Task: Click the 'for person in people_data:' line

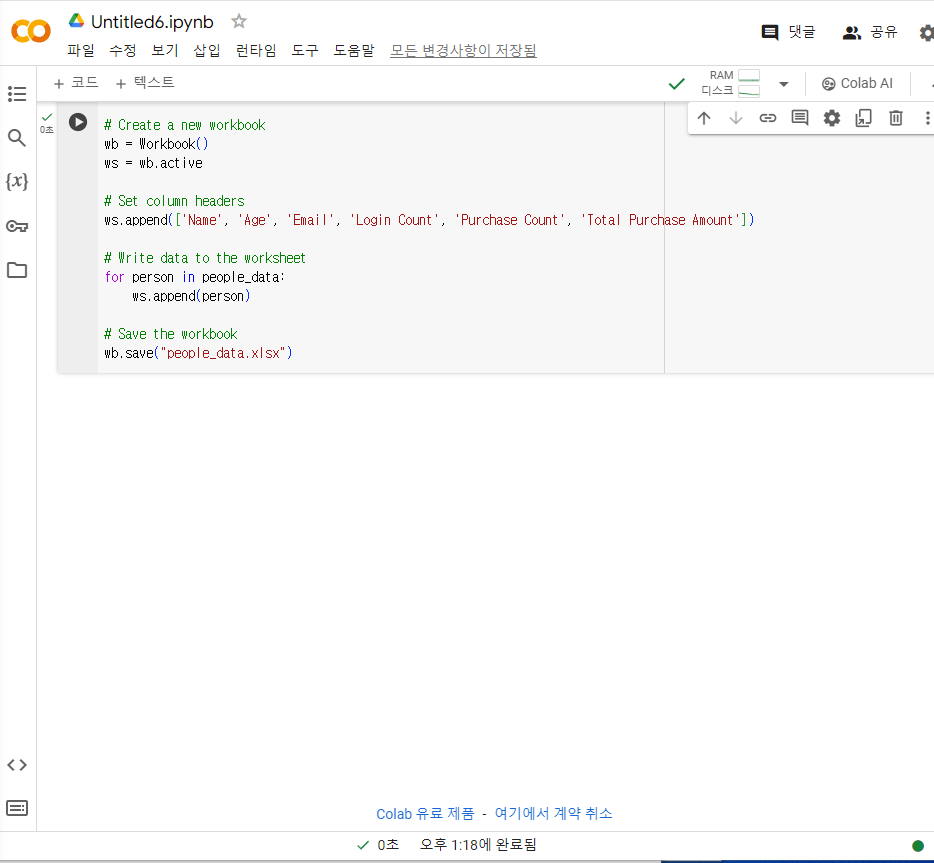Action: 195,277
